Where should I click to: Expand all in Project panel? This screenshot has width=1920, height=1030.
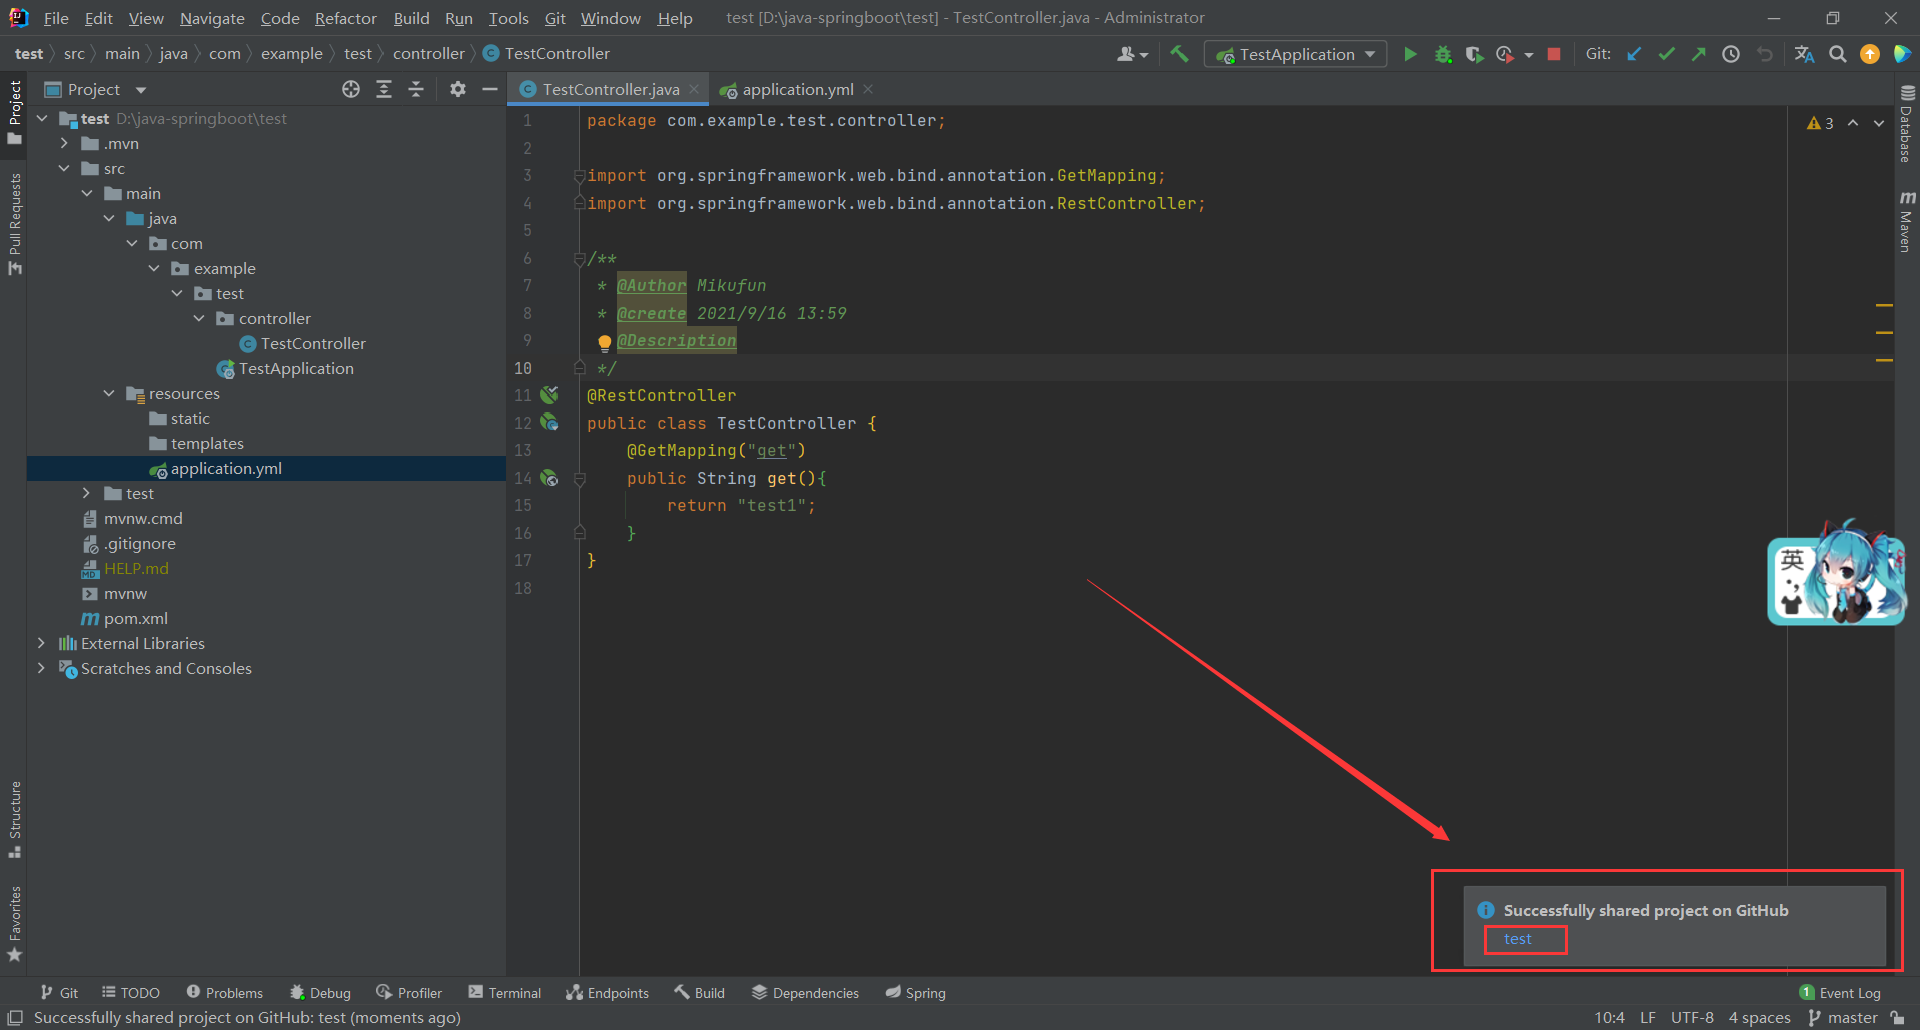point(384,89)
